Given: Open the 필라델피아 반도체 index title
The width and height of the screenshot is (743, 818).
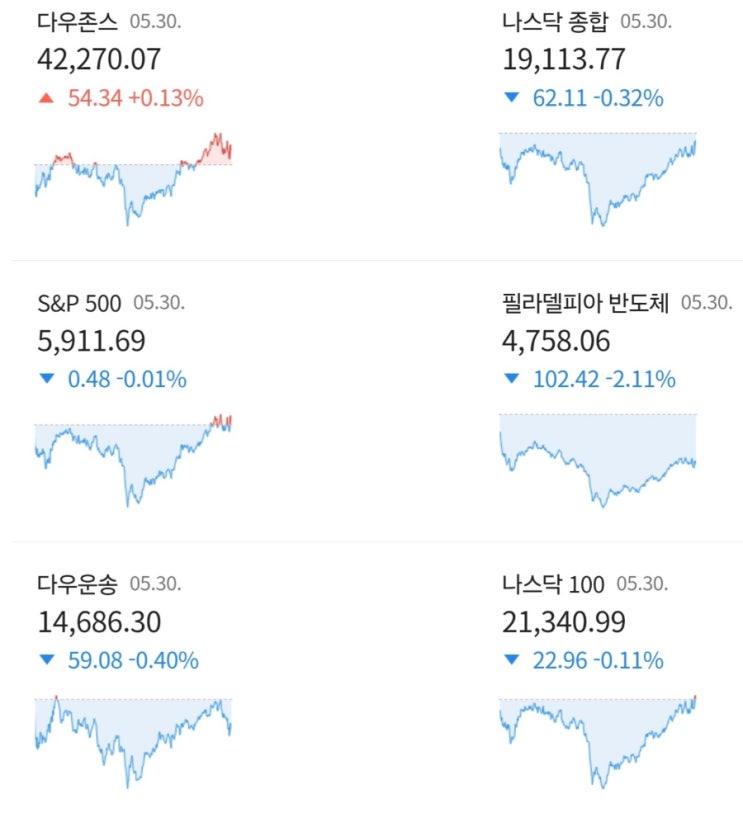Looking at the screenshot, I should (586, 303).
